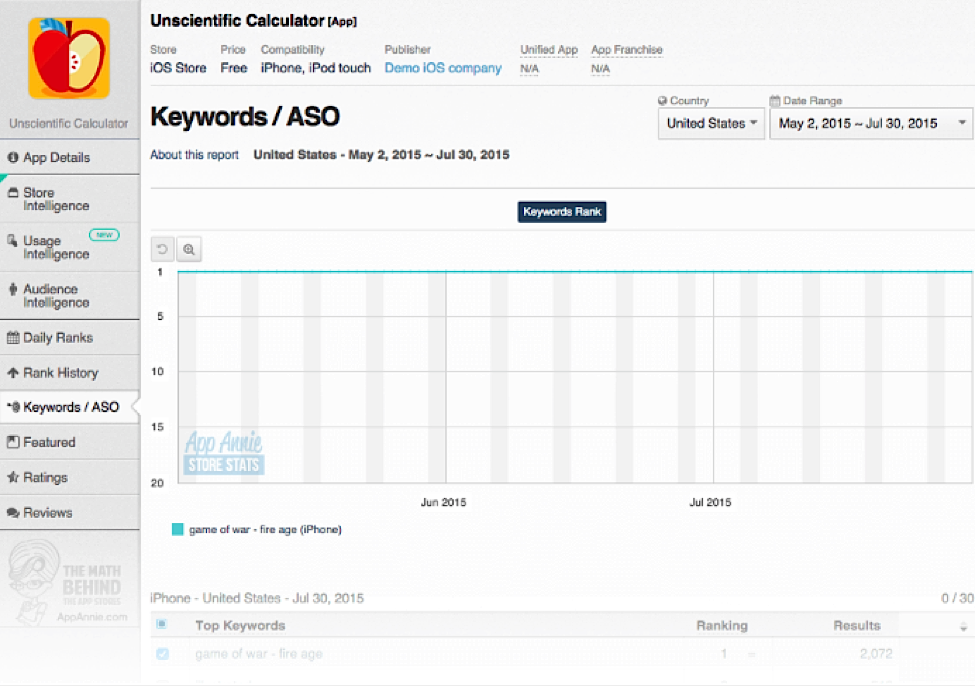Click the Daily Ranks calendar icon
The width and height of the screenshot is (975, 686).
coord(12,338)
